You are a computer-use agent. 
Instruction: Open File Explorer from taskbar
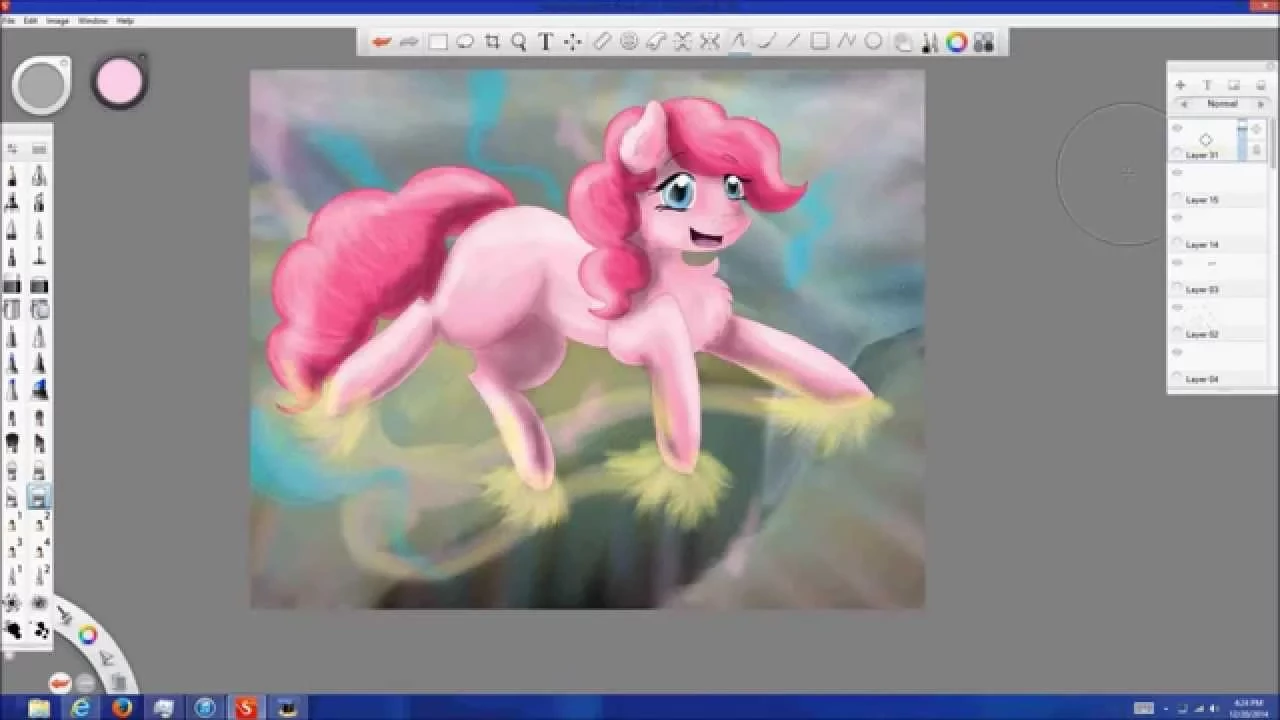click(x=39, y=708)
